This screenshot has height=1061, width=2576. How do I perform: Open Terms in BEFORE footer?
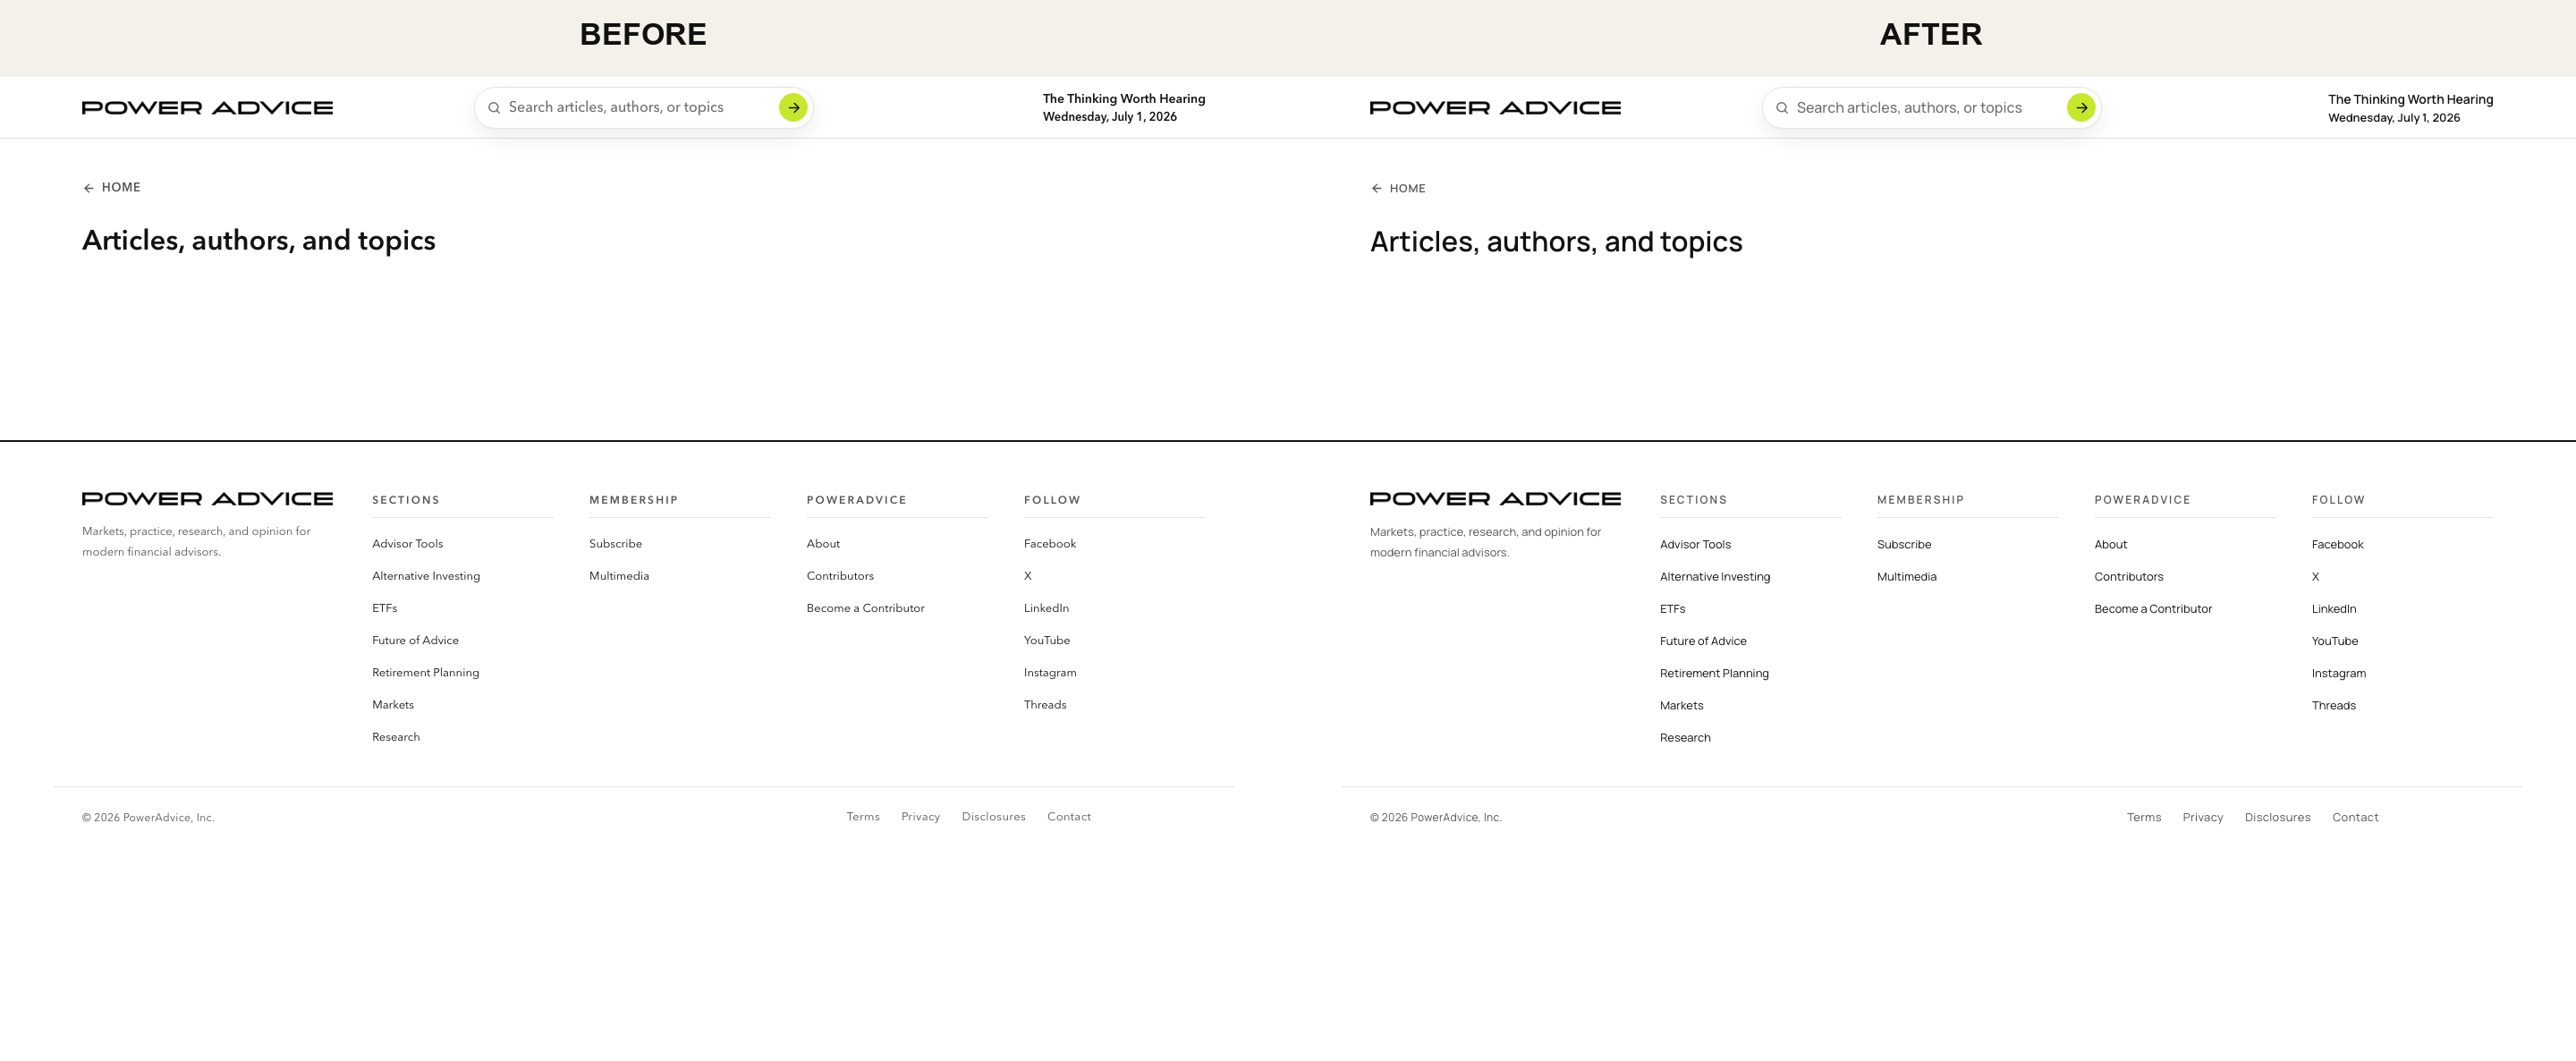click(x=863, y=816)
